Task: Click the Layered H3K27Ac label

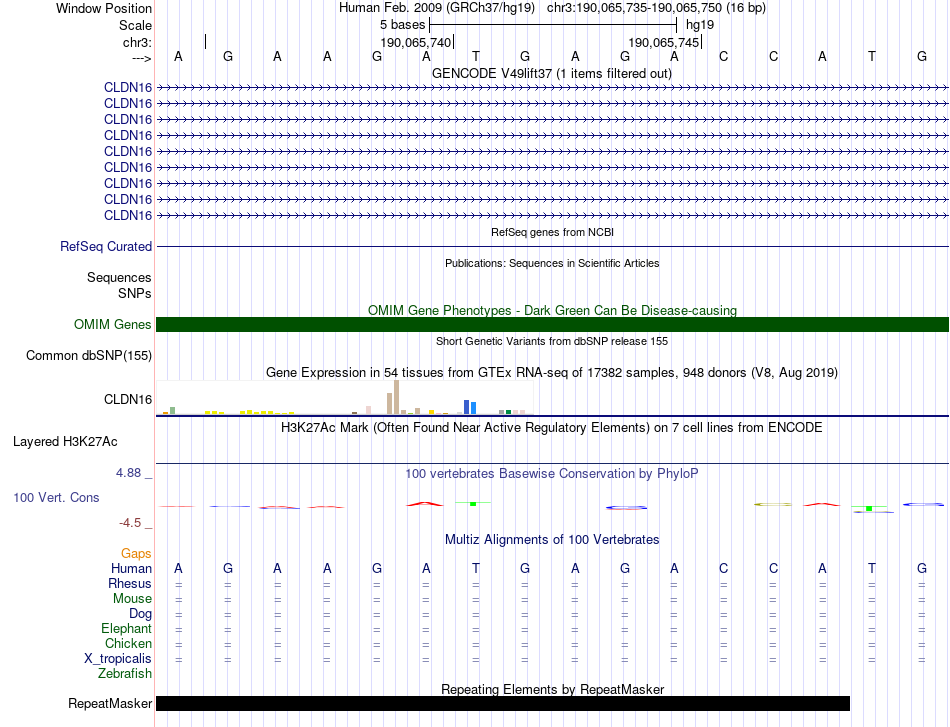Action: click(65, 442)
